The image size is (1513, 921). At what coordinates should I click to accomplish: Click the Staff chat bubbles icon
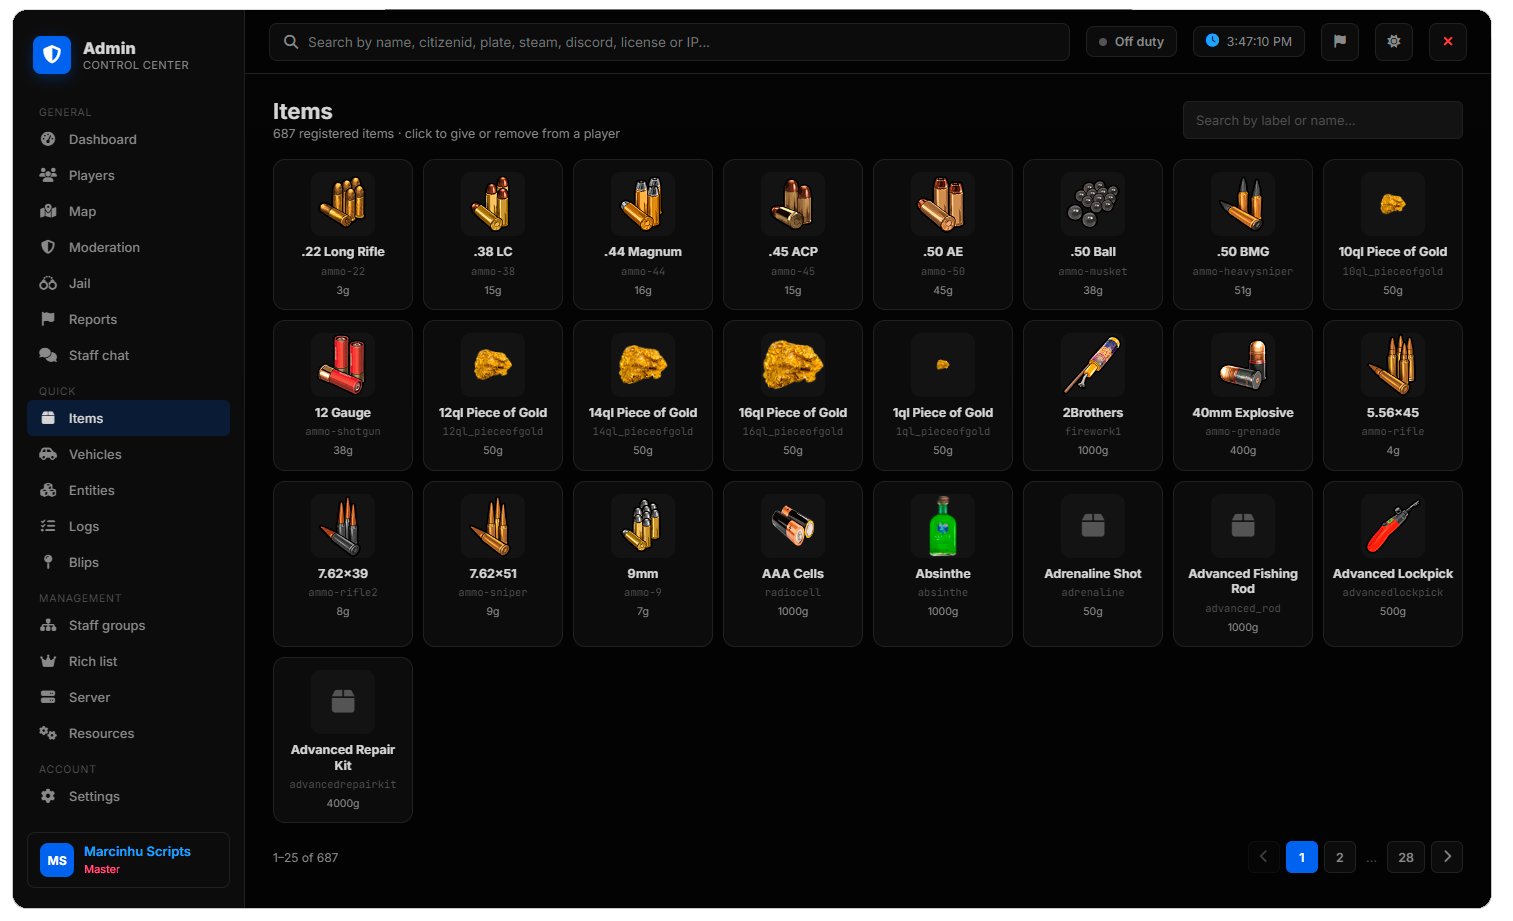click(x=48, y=355)
